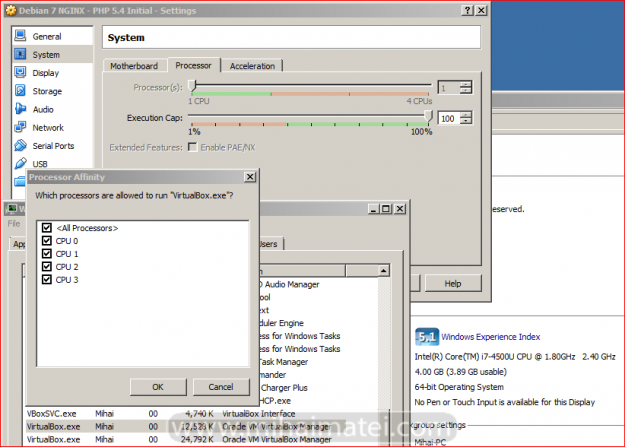Viewport: 625px width, 447px height.
Task: Maximize the Task Manager window
Action: (x=386, y=209)
